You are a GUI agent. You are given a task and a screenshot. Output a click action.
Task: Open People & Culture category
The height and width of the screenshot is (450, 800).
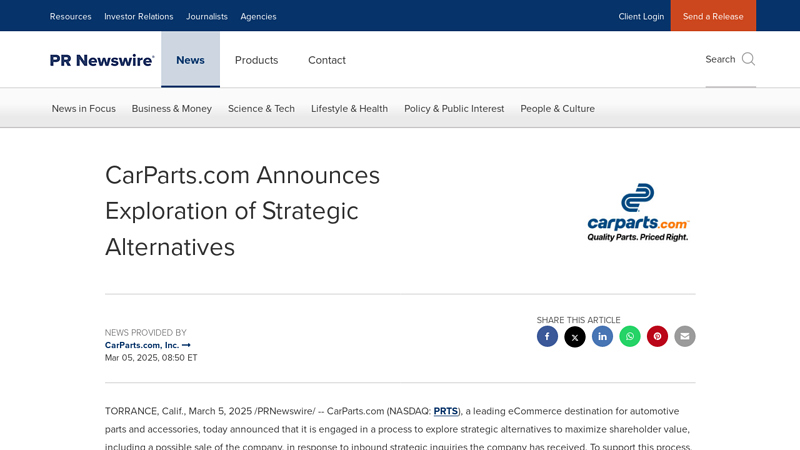tap(558, 109)
